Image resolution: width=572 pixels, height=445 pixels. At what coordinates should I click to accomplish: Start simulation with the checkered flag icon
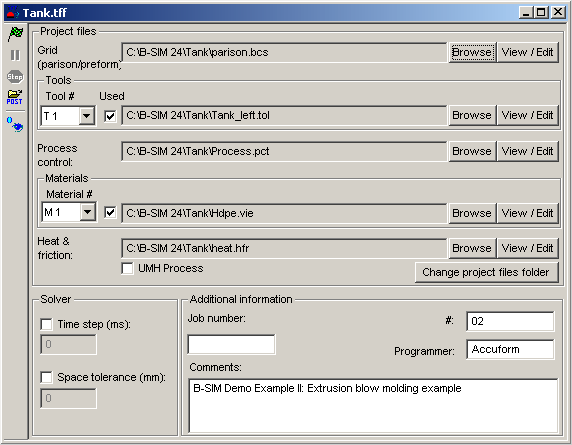point(15,34)
